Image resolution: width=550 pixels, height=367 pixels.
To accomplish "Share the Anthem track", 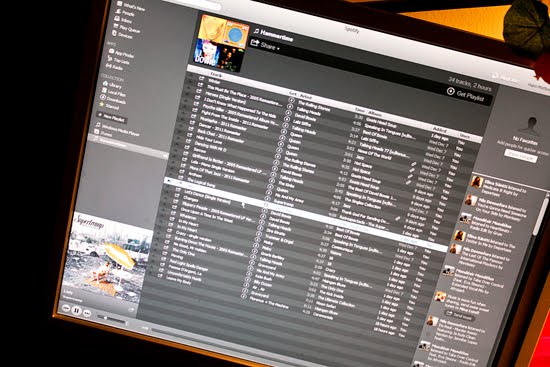I will coord(181,172).
